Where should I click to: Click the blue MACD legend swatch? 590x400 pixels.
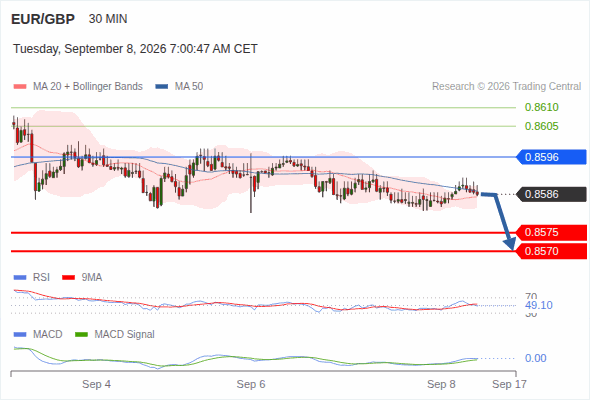(x=20, y=335)
